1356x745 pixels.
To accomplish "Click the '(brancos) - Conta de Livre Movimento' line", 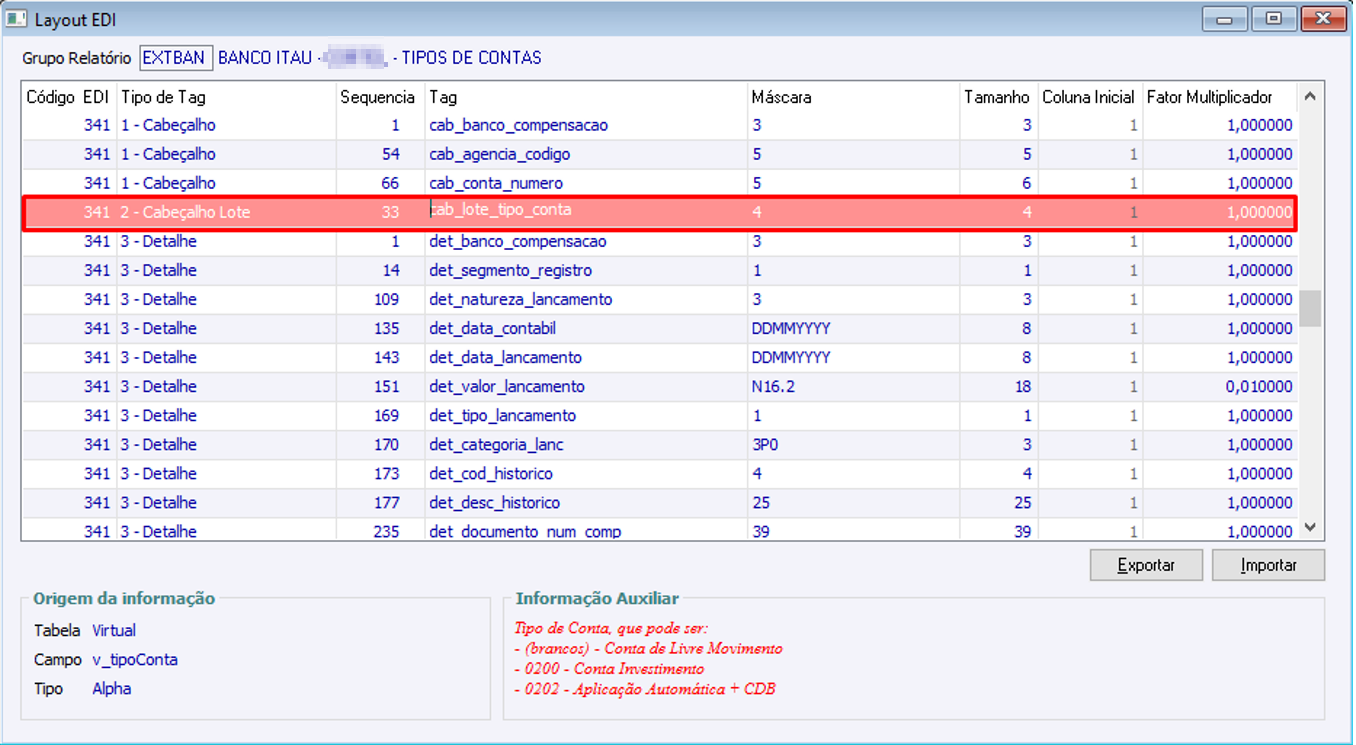I will (648, 649).
